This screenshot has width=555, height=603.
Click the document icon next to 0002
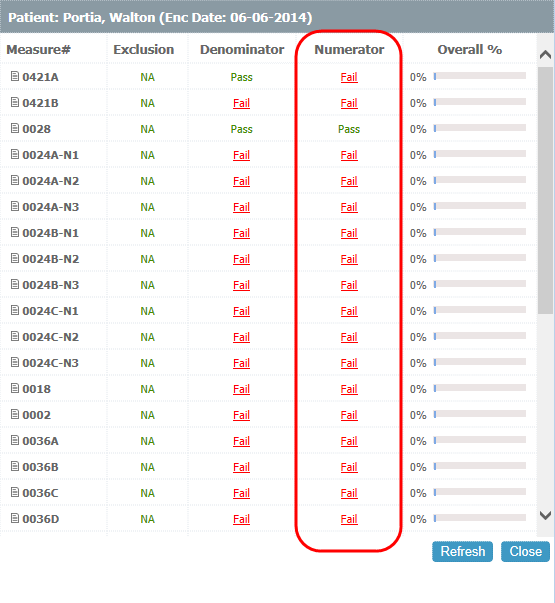pyautogui.click(x=15, y=414)
